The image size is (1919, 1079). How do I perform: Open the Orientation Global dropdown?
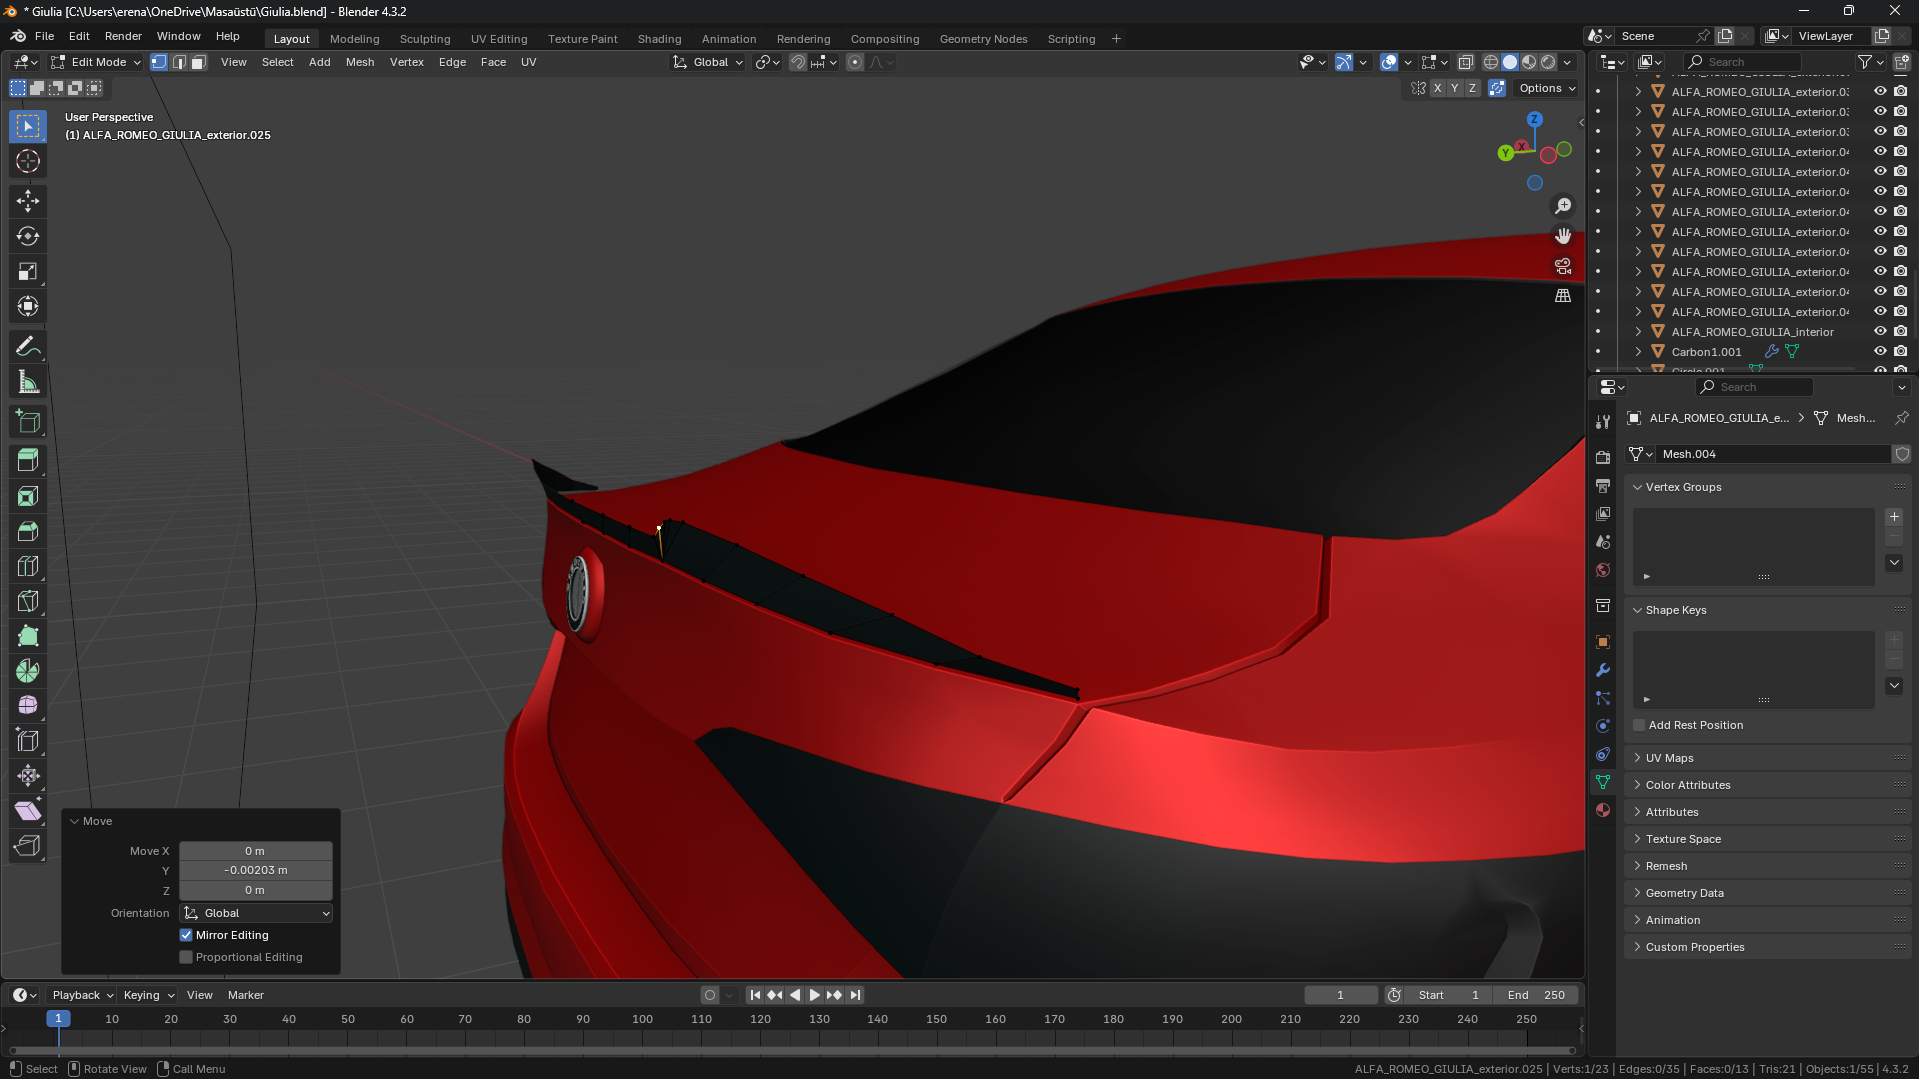pyautogui.click(x=256, y=913)
